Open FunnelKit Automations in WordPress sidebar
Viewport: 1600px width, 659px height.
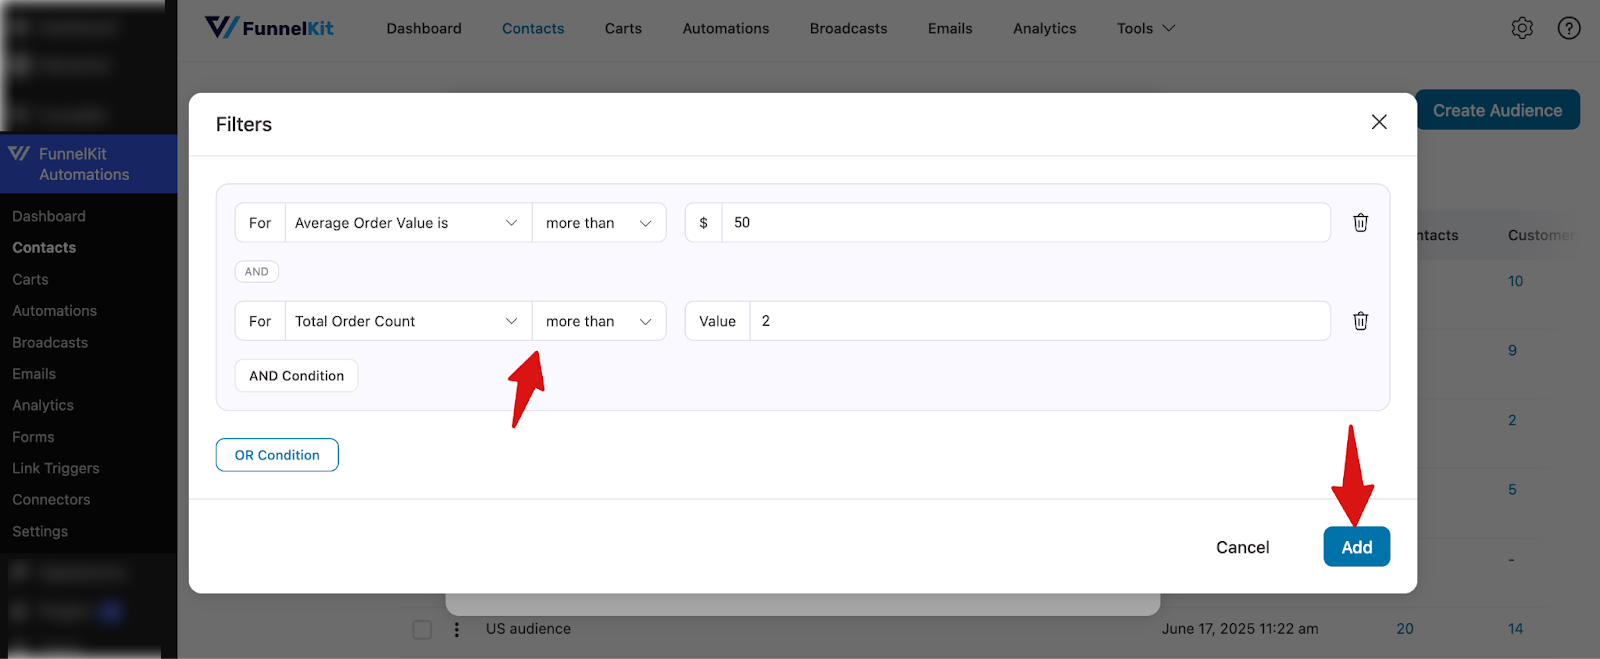click(x=88, y=164)
